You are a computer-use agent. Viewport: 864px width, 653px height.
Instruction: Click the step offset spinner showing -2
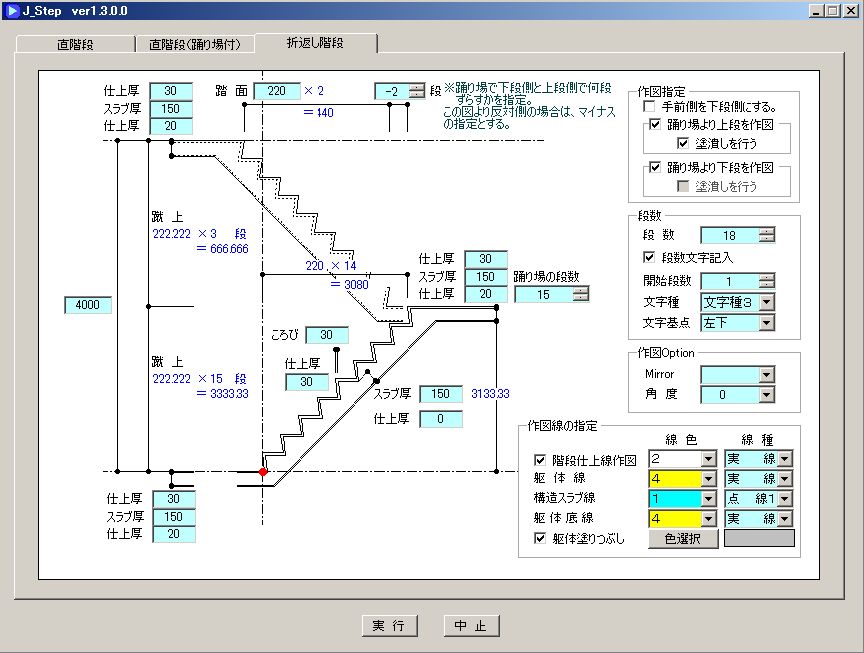click(417, 91)
